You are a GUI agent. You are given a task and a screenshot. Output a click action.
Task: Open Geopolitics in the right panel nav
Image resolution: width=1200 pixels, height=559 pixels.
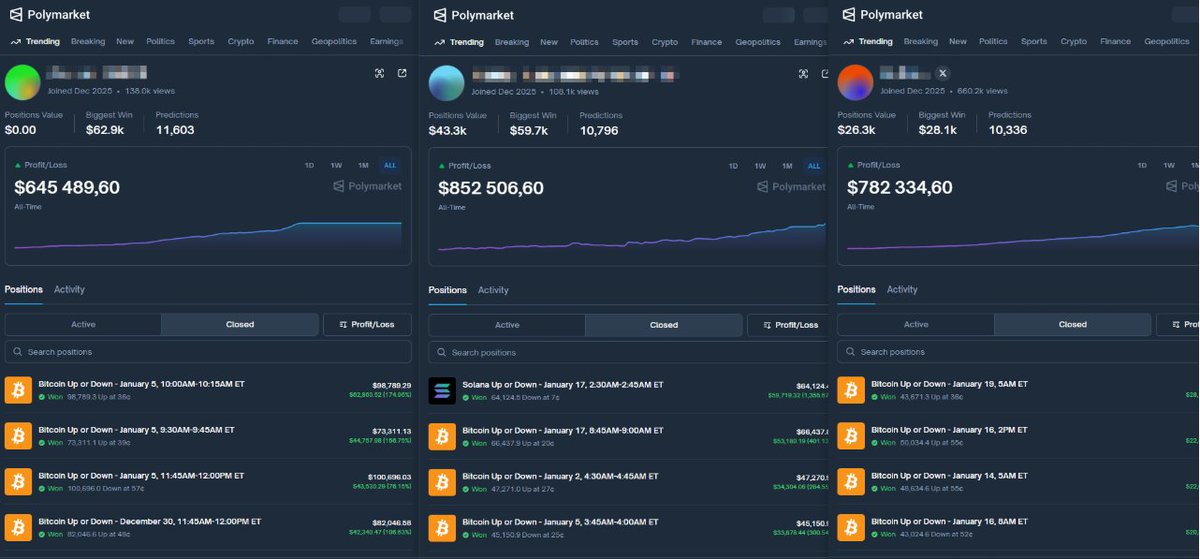pos(1167,42)
